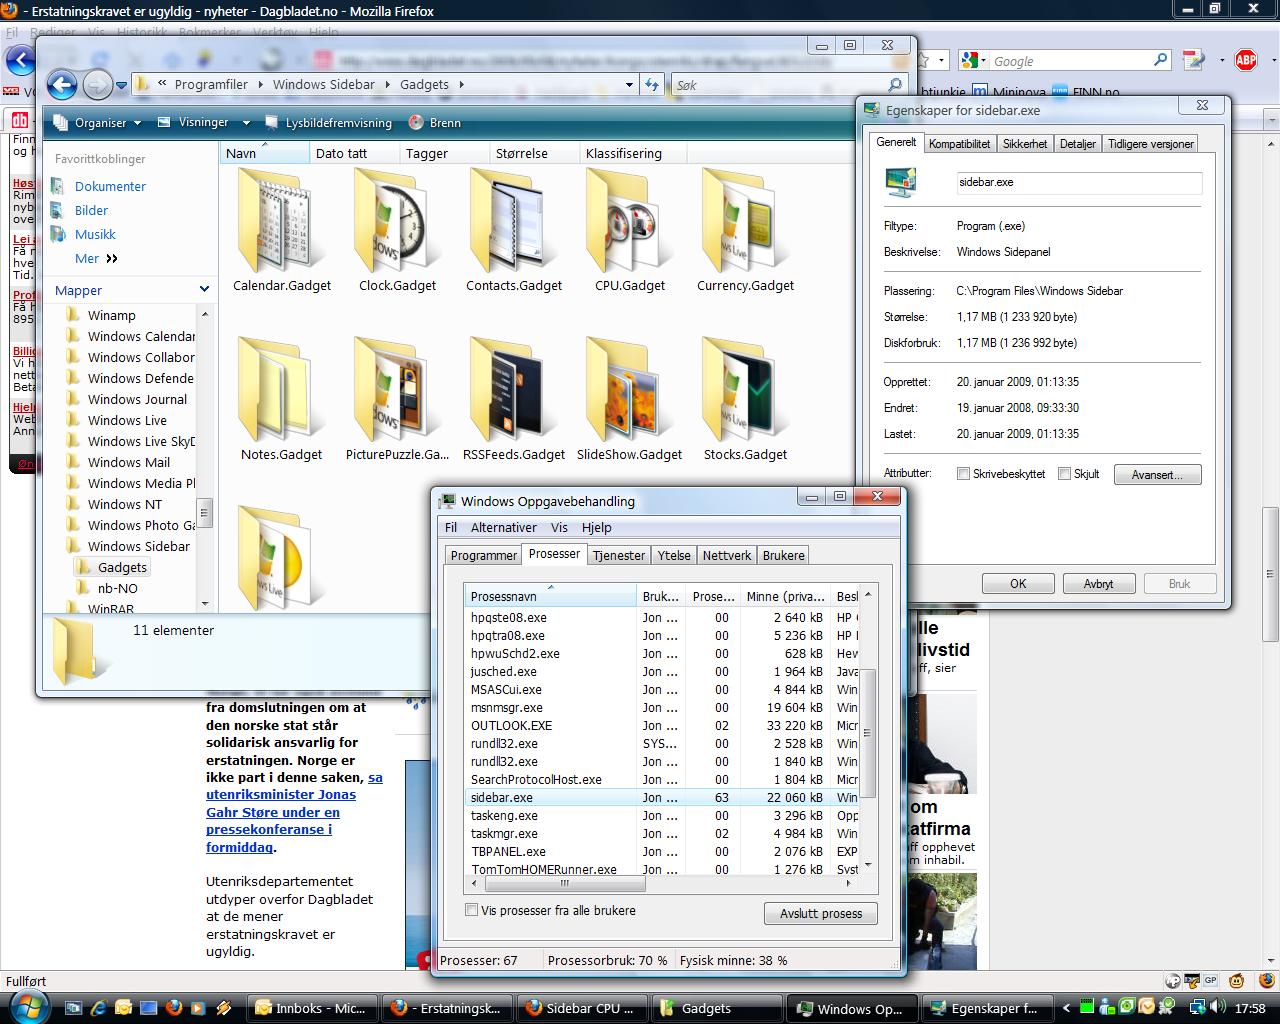Image resolution: width=1280 pixels, height=1024 pixels.
Task: Click OK in sidebar.exe properties
Action: pos(1018,583)
